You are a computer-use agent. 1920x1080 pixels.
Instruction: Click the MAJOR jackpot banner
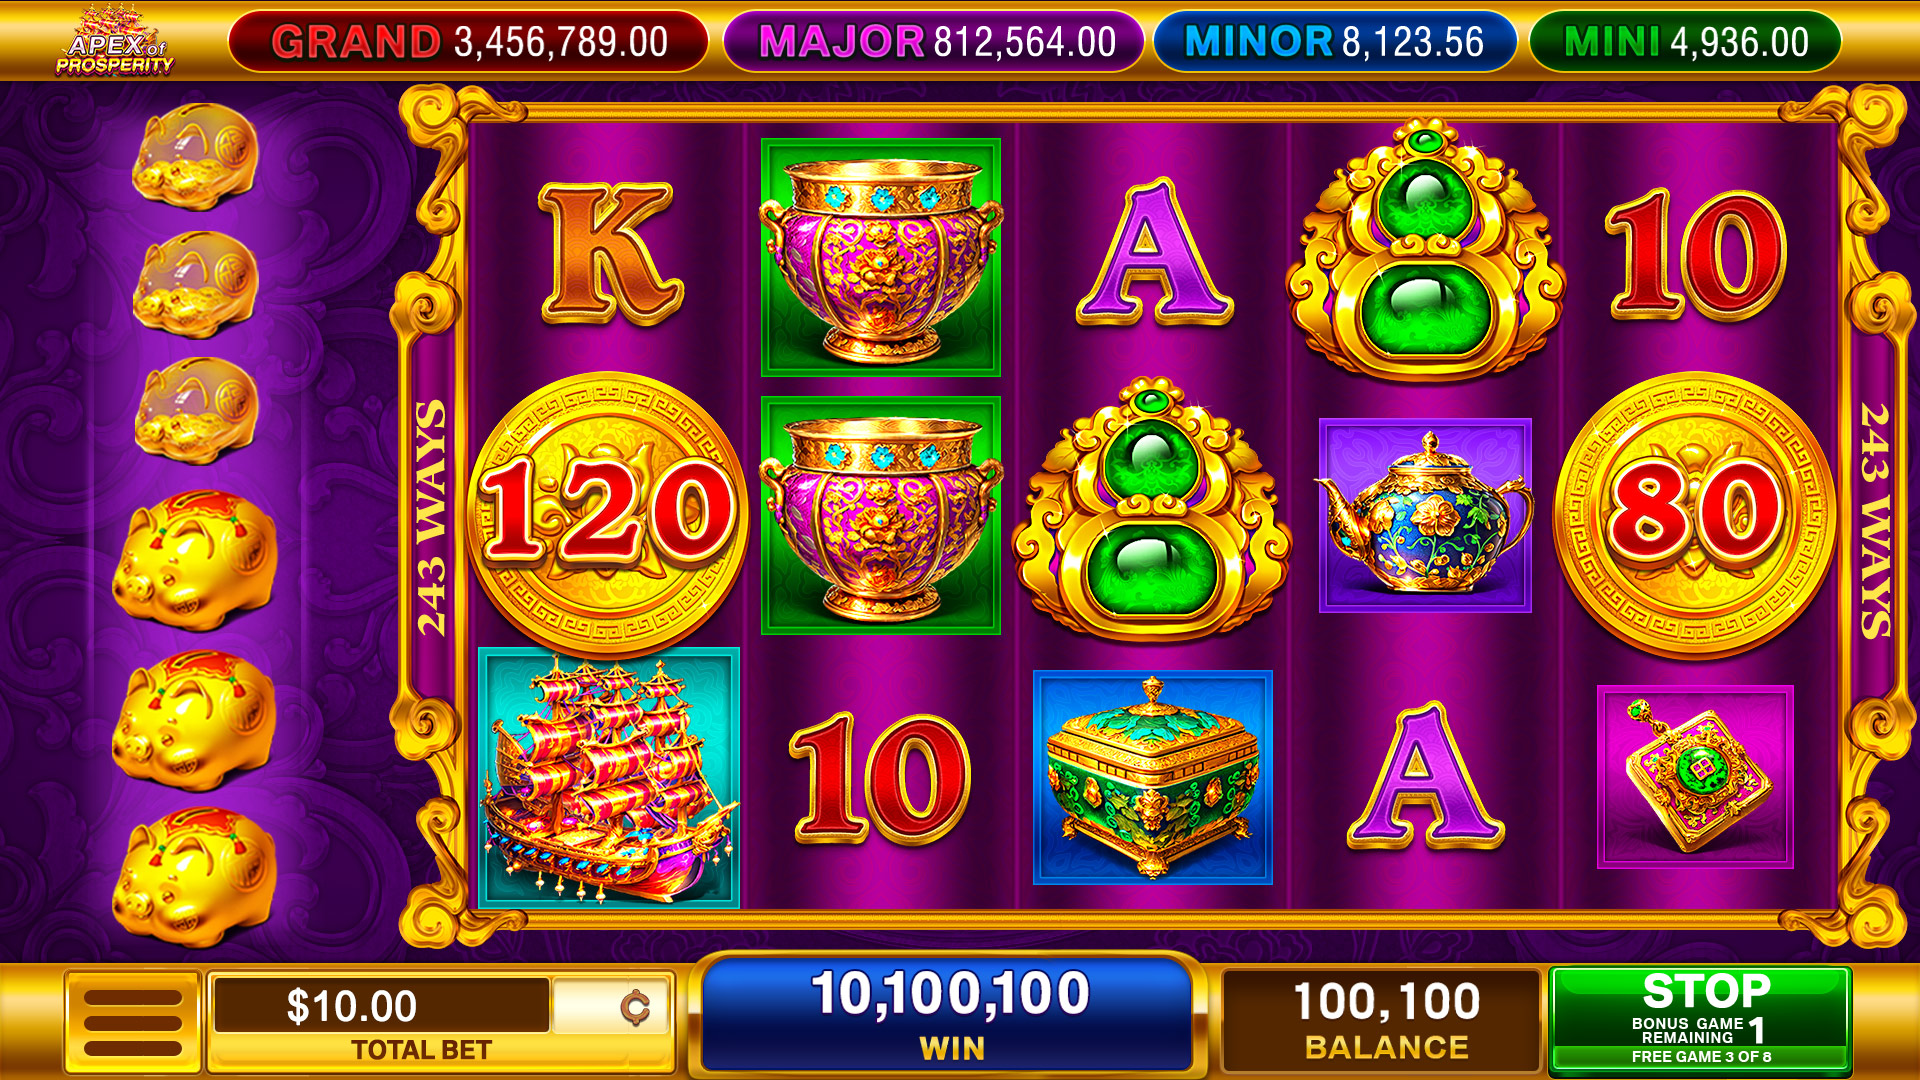click(x=933, y=42)
